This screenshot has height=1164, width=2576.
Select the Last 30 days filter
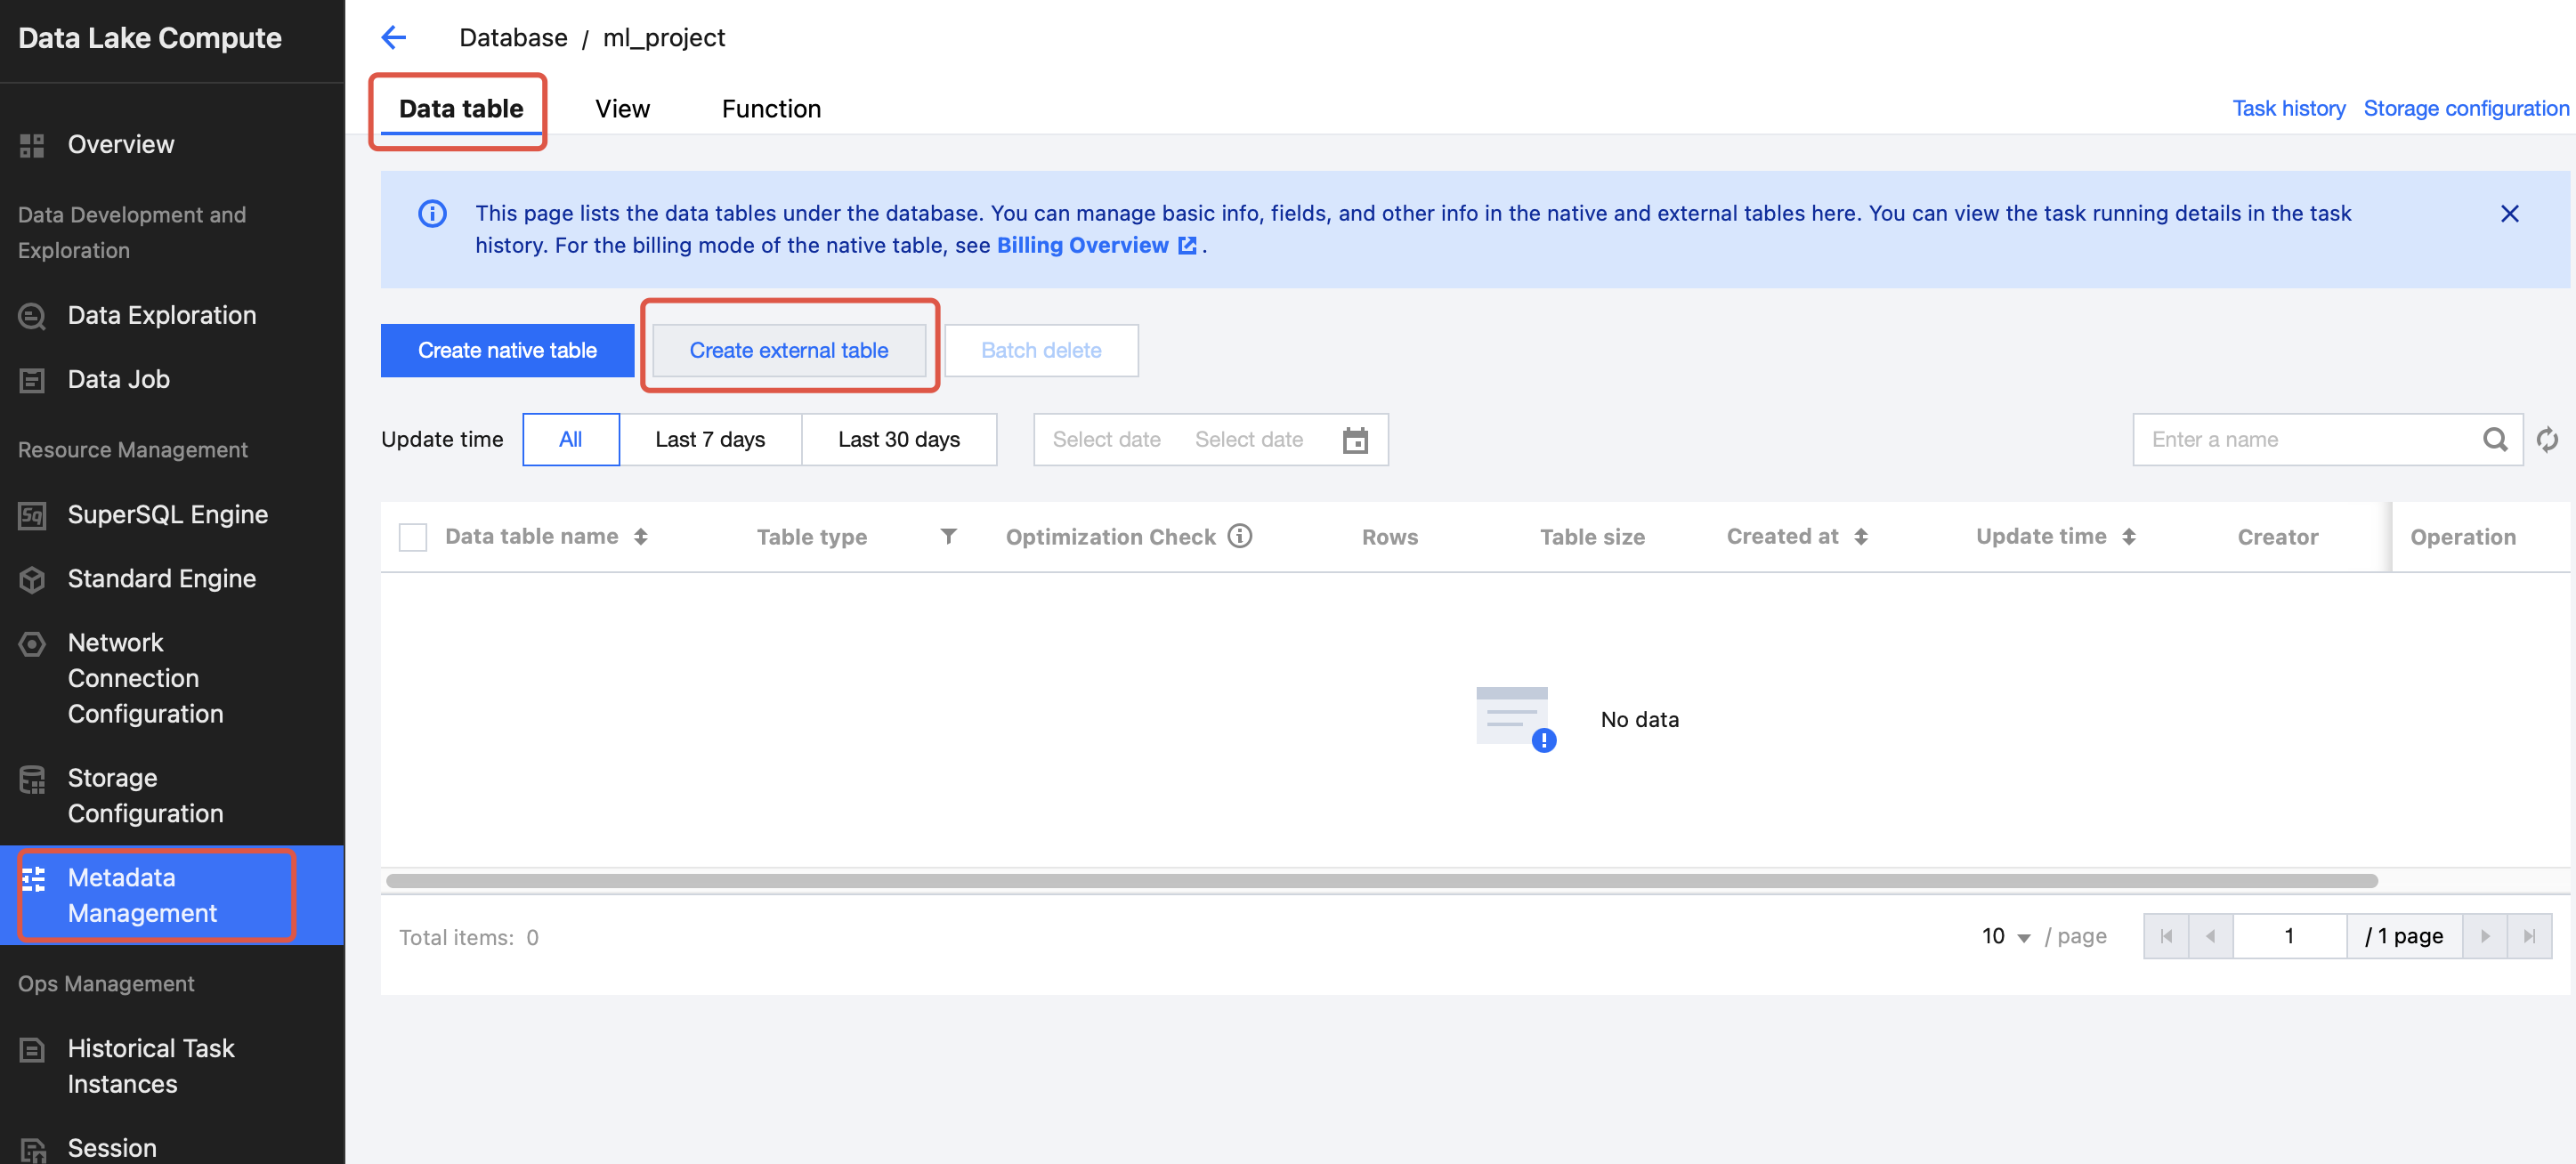pos(898,440)
